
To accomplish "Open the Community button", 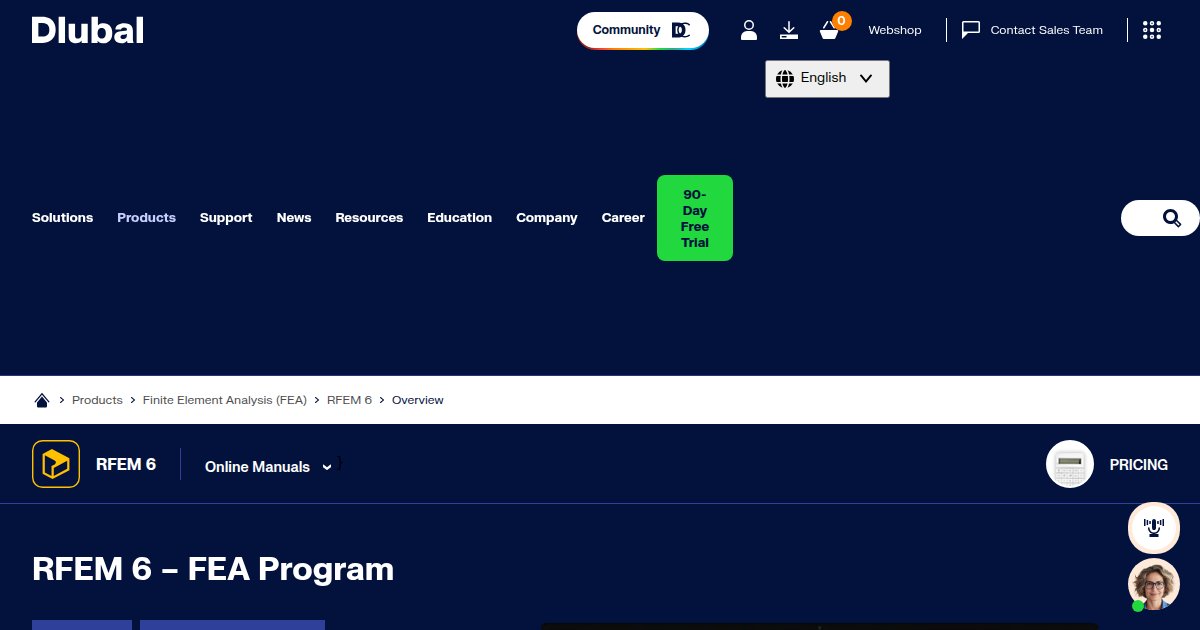I will pyautogui.click(x=643, y=30).
